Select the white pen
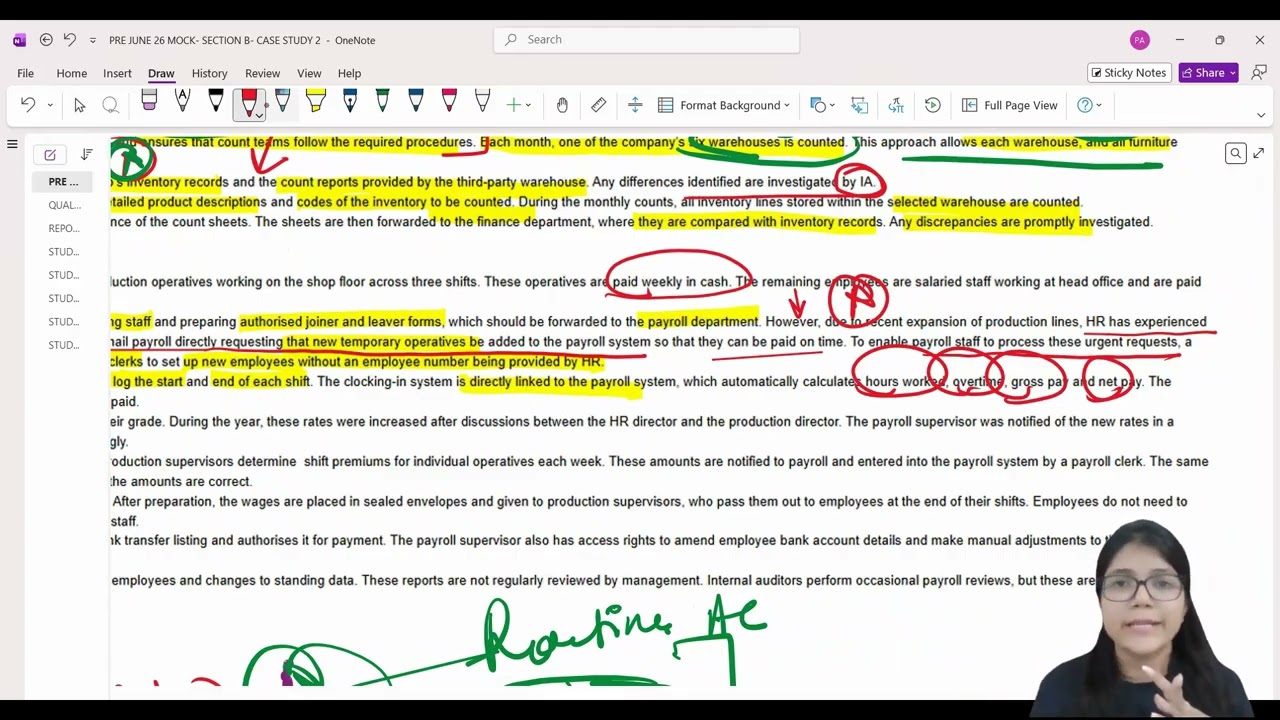 pos(482,101)
